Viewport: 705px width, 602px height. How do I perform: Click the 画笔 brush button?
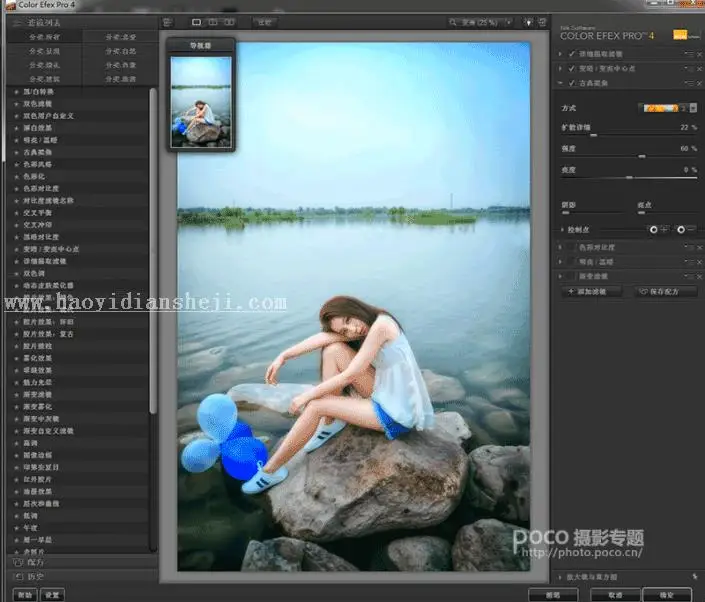pyautogui.click(x=553, y=595)
